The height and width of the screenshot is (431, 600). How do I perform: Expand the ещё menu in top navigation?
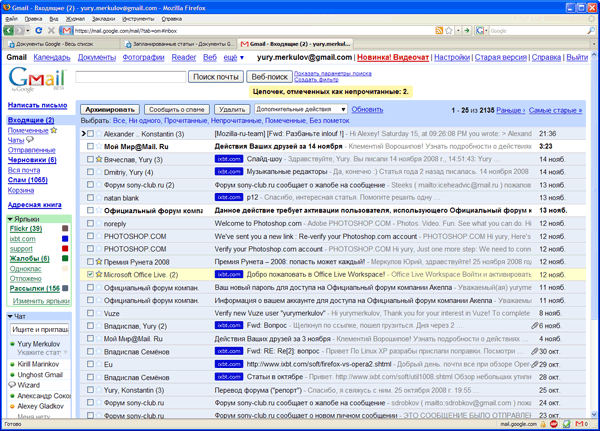click(233, 57)
